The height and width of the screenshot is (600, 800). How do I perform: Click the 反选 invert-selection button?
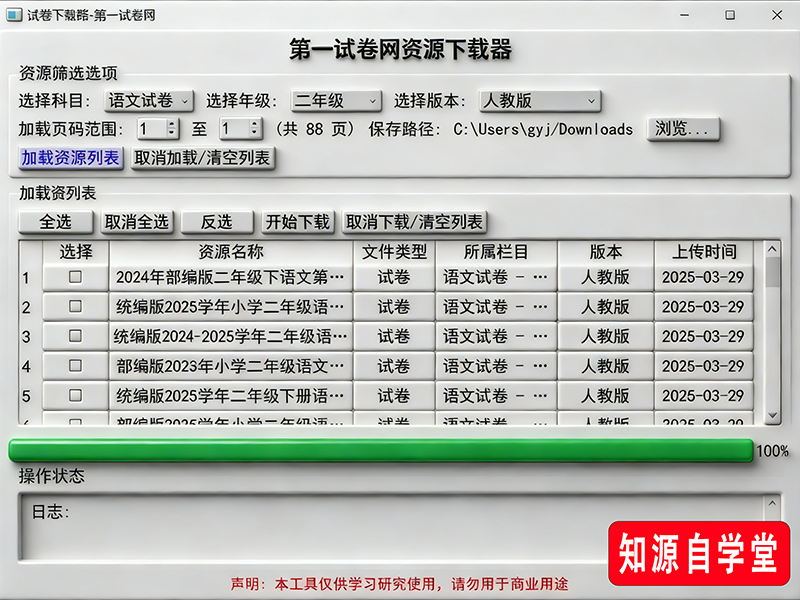point(217,221)
